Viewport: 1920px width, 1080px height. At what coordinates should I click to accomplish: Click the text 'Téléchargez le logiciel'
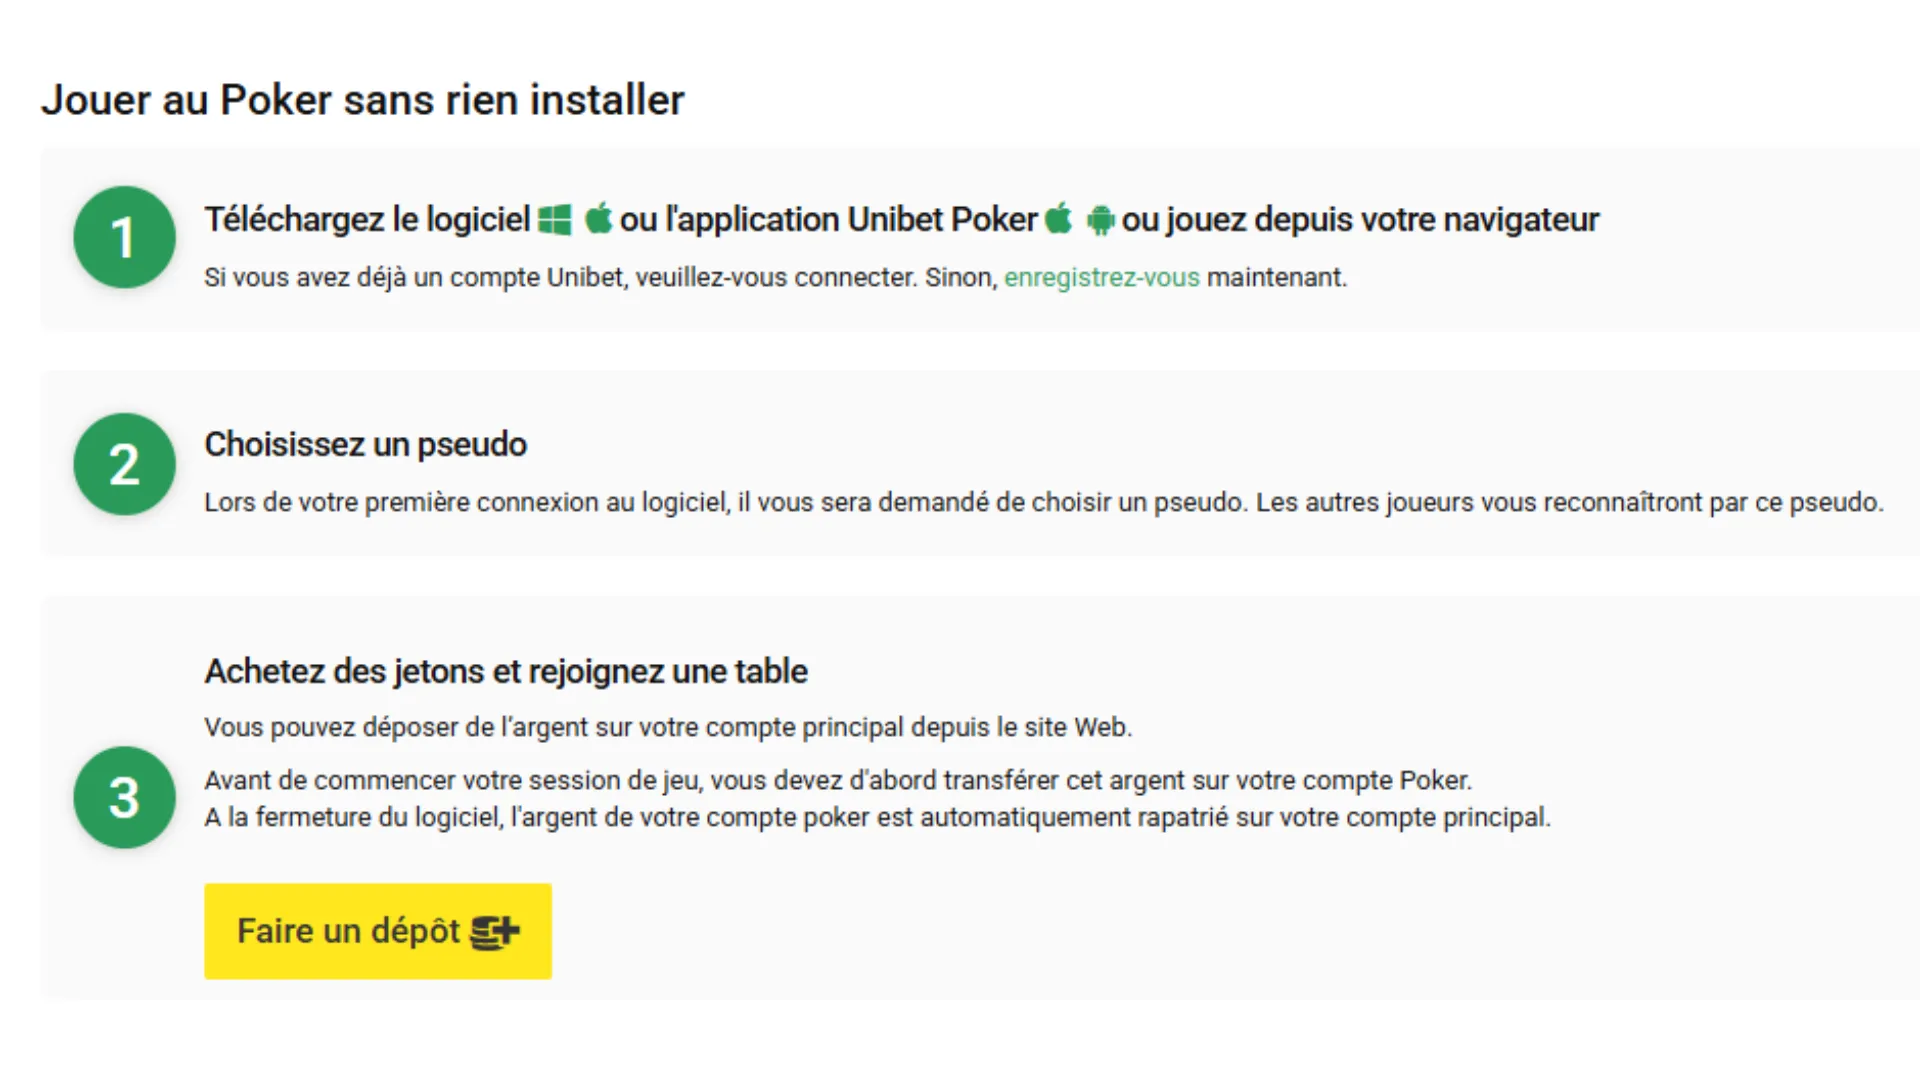pyautogui.click(x=367, y=219)
